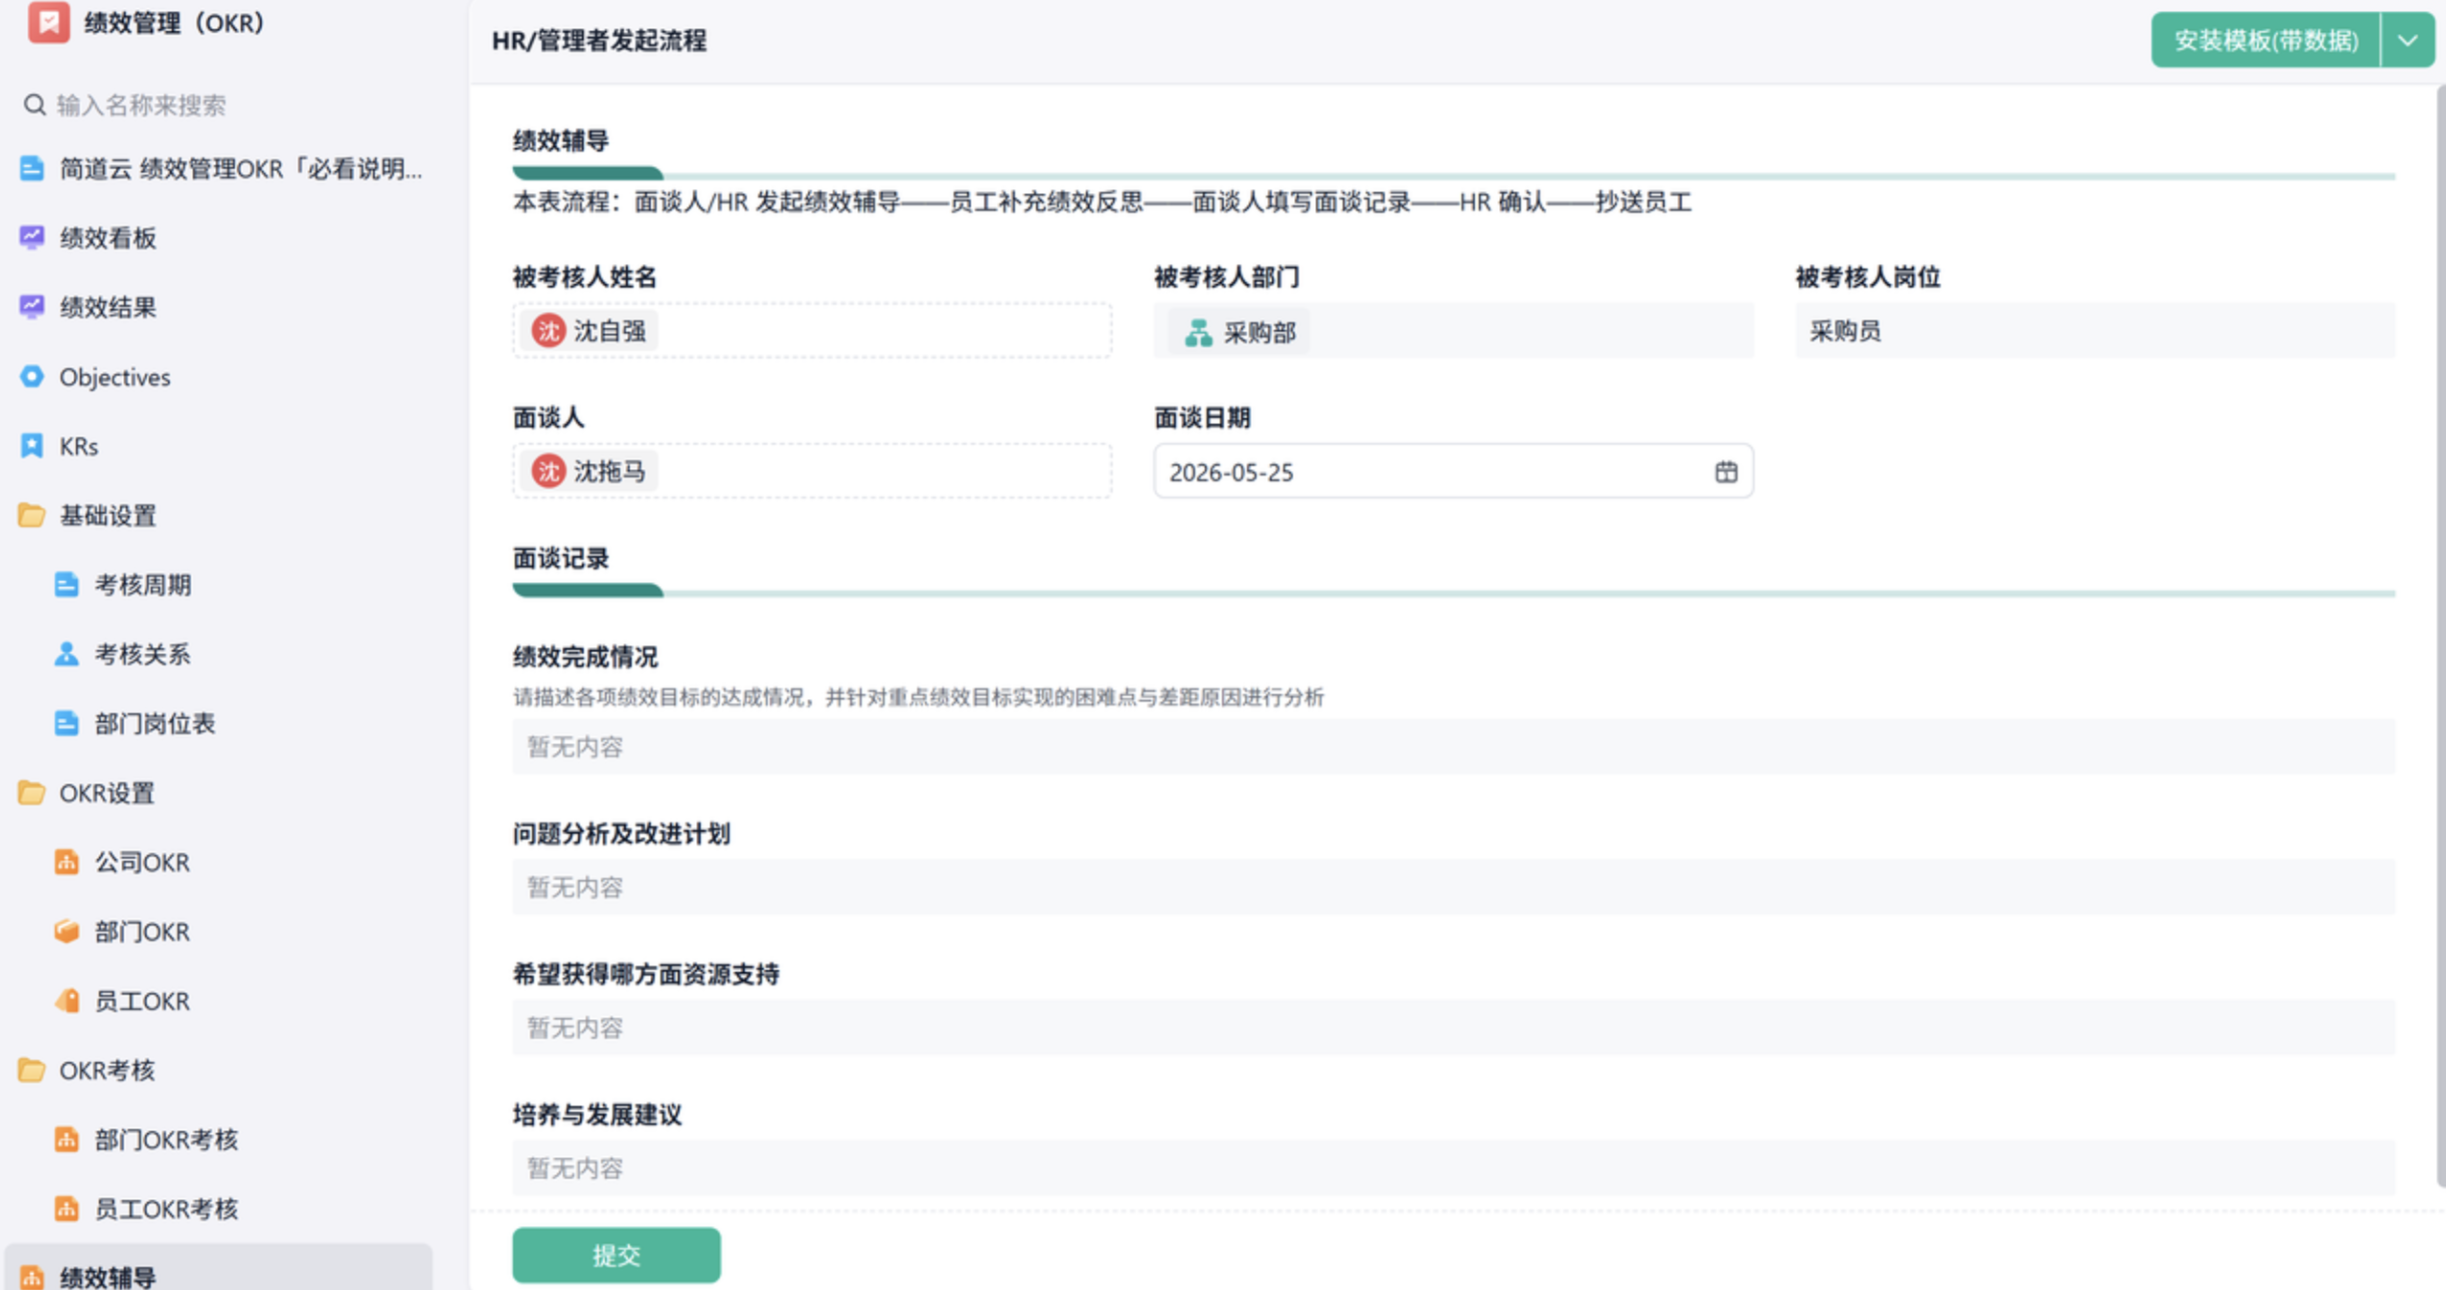The width and height of the screenshot is (2446, 1290).
Task: Click the 部门OKR cube icon
Action: coord(67,931)
